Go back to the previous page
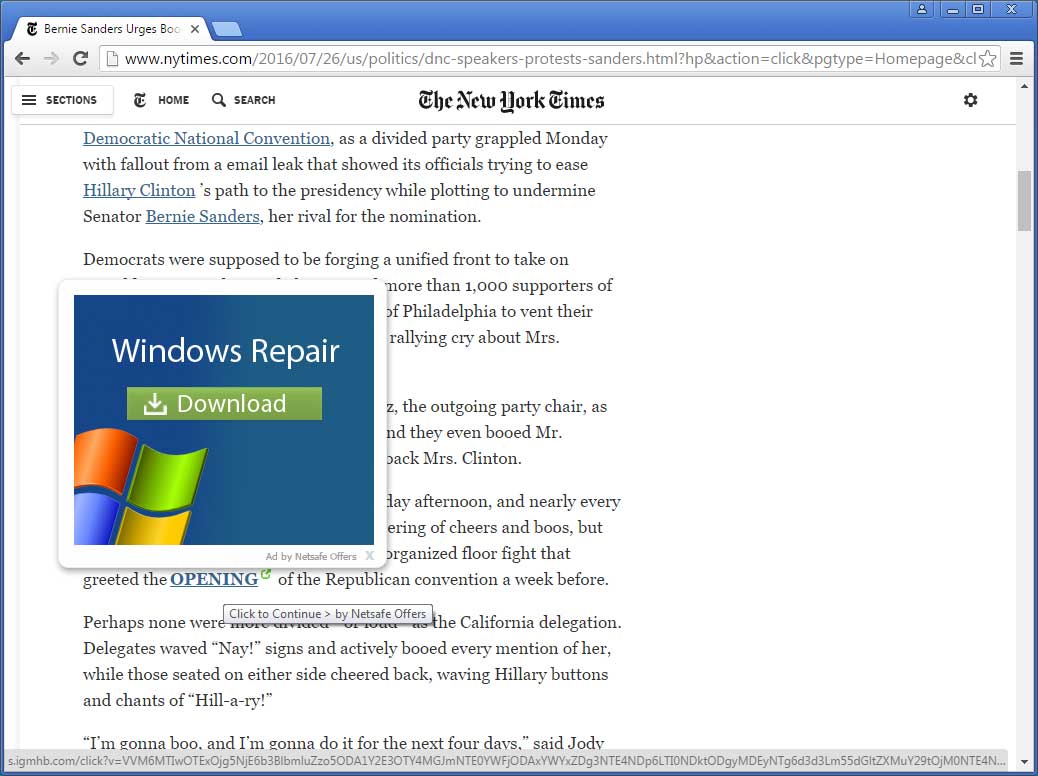This screenshot has width=1038, height=776. point(22,58)
